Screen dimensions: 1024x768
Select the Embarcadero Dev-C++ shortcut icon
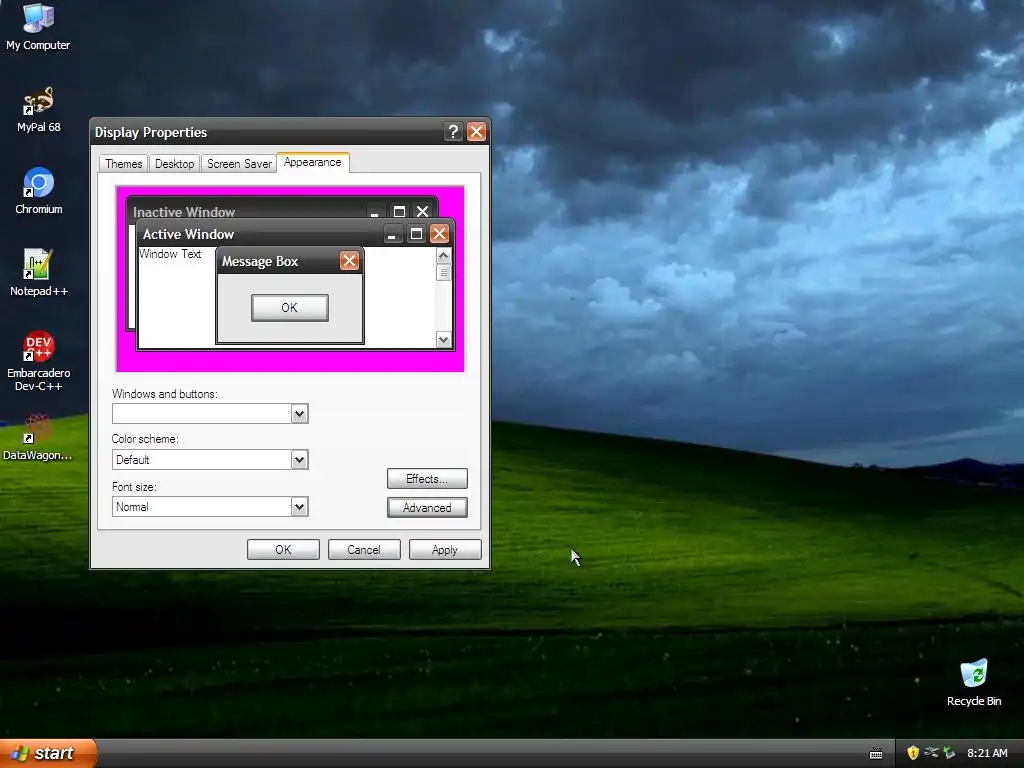click(39, 361)
